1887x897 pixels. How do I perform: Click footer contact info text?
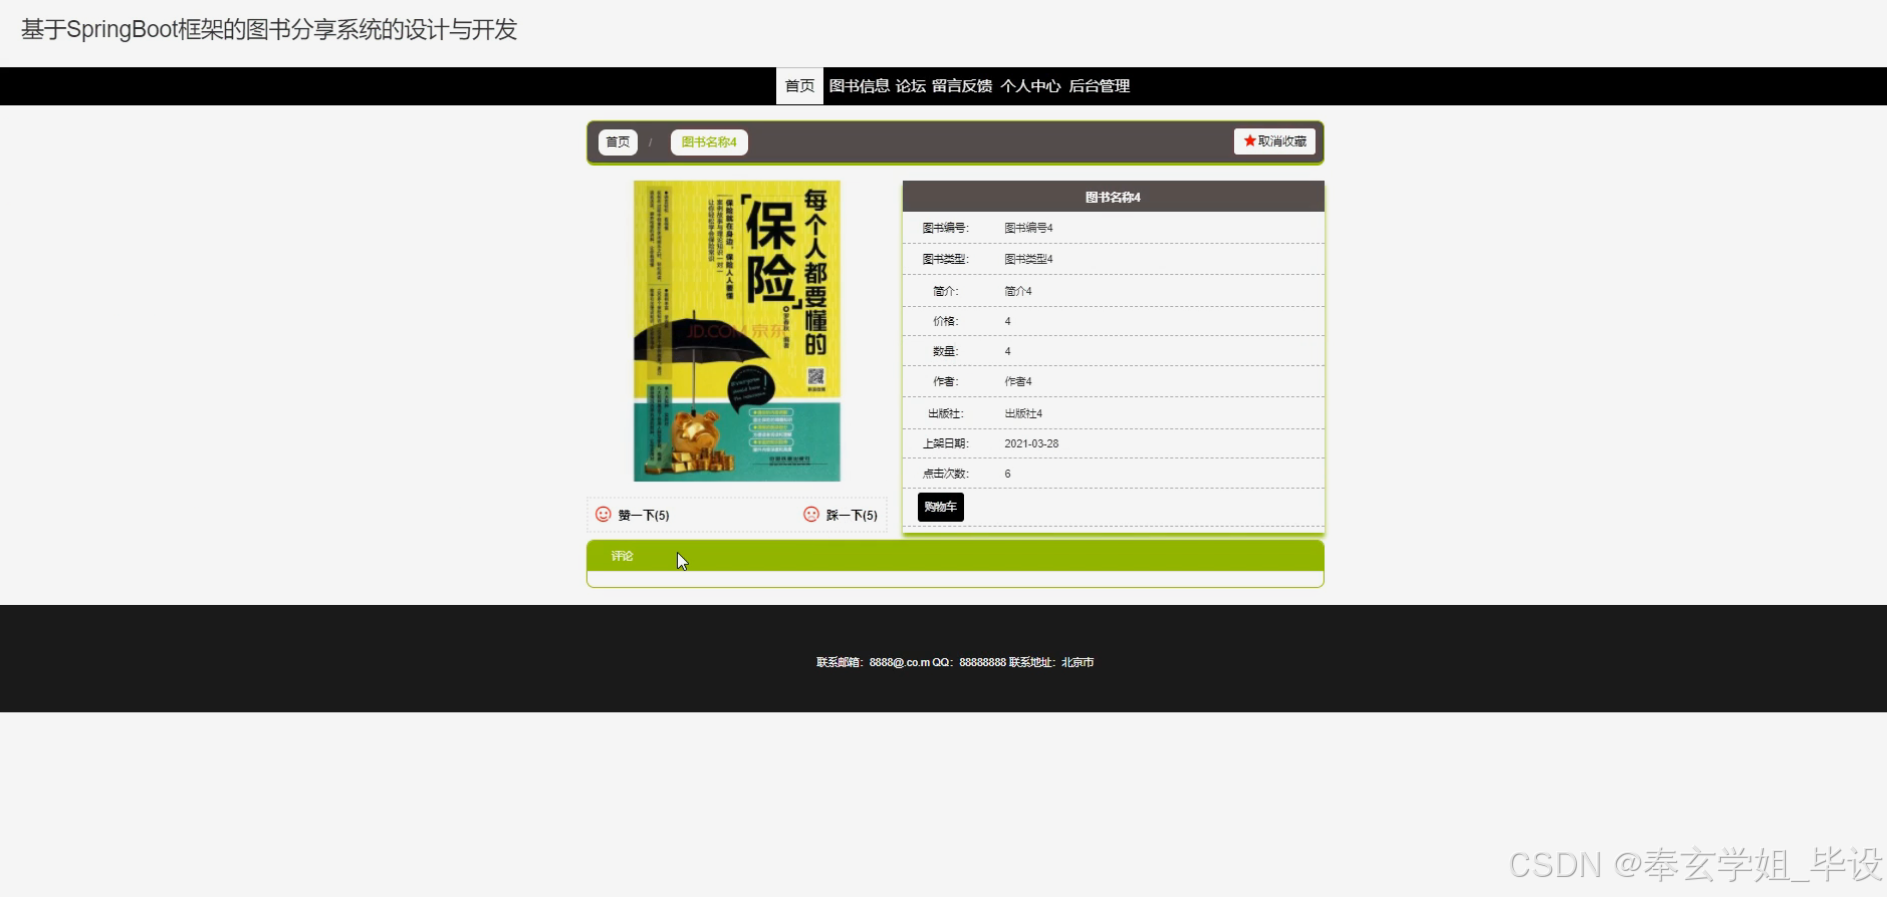tap(955, 662)
